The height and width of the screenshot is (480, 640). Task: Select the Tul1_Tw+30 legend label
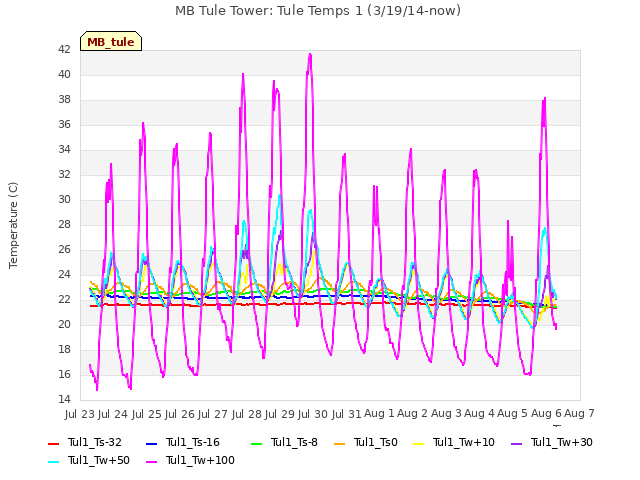coord(562,442)
